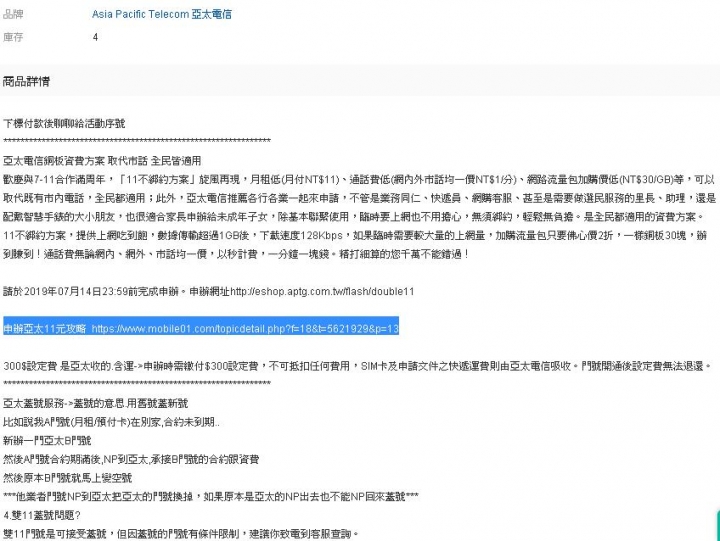Click the 商品詳情 section heading
This screenshot has height=541, width=720.
coord(26,82)
